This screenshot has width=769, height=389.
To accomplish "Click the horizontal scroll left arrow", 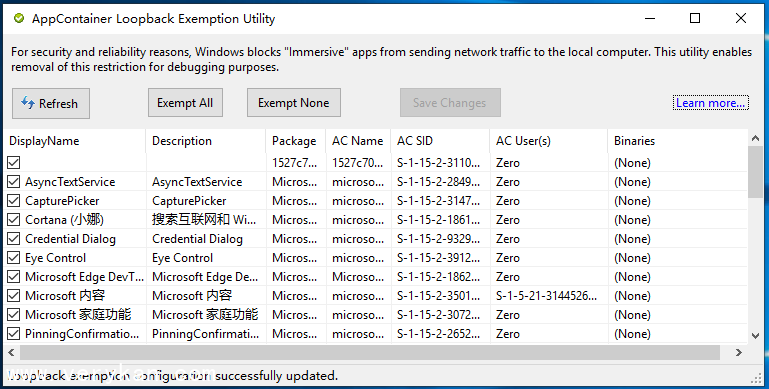I will coord(11,352).
